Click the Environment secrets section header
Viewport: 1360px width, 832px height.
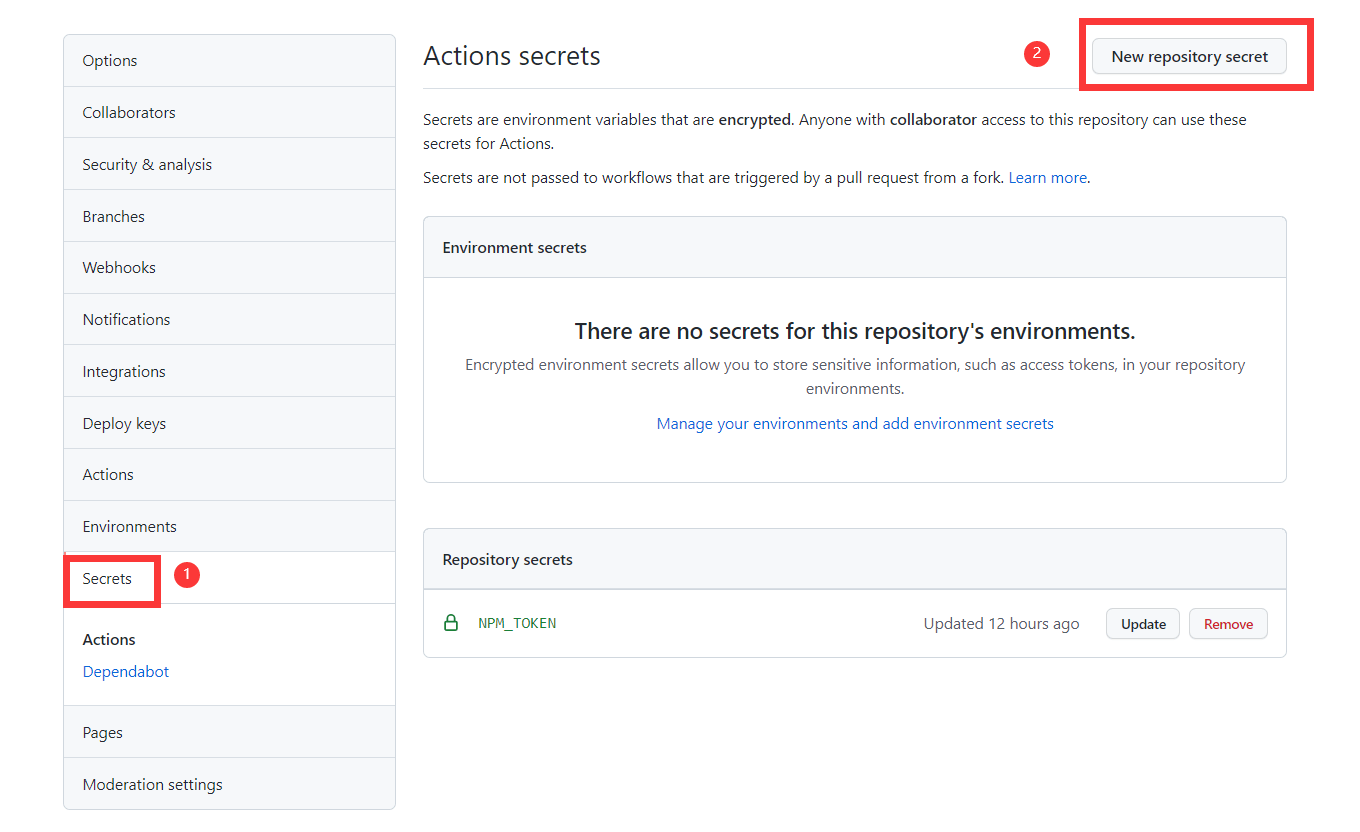click(515, 247)
